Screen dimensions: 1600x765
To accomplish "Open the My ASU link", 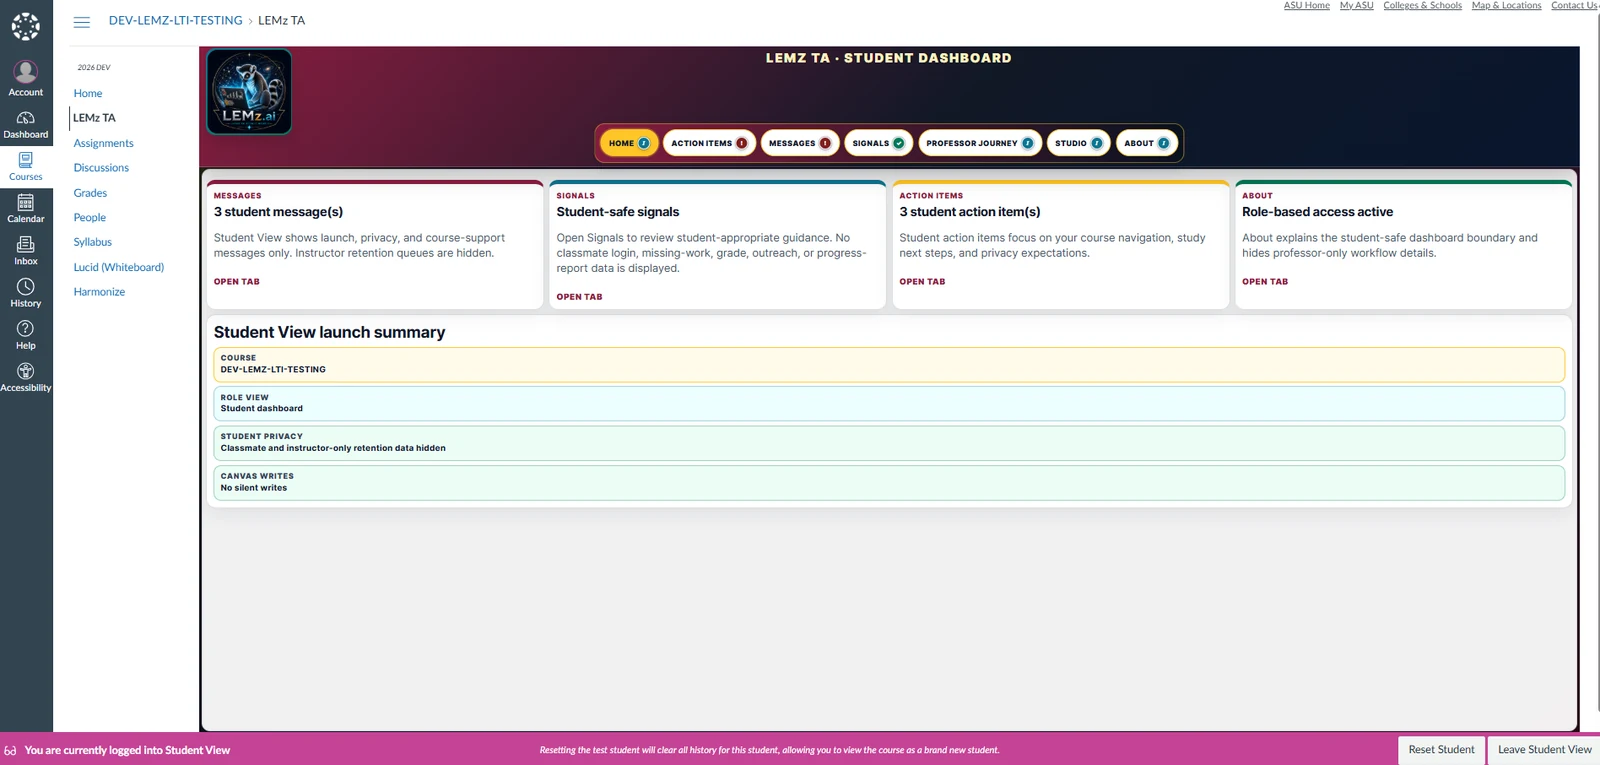I will (1356, 6).
